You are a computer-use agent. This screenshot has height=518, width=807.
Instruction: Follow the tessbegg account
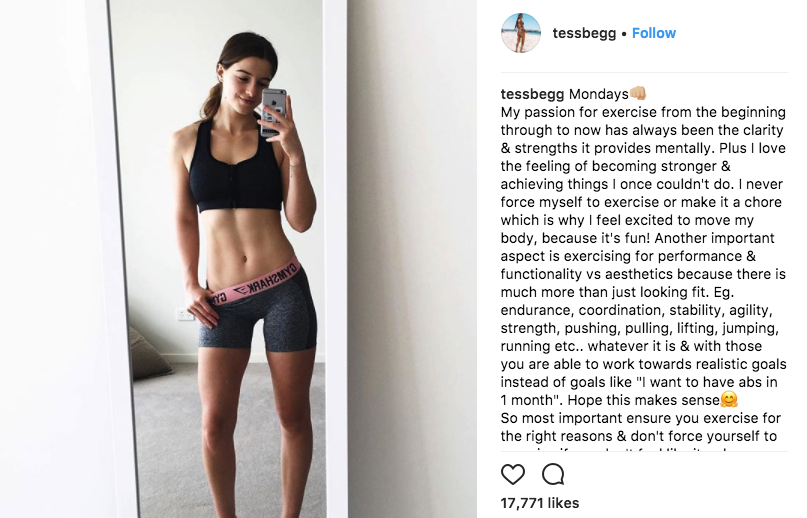click(x=654, y=33)
